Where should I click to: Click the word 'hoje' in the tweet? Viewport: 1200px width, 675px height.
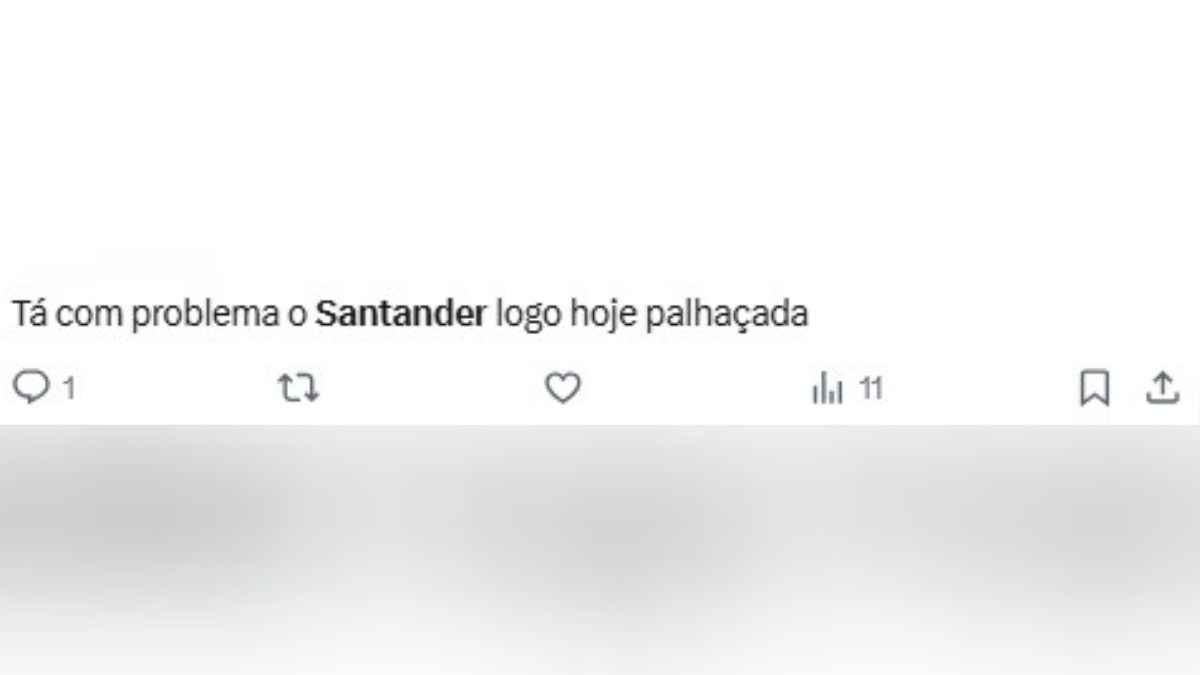point(603,316)
